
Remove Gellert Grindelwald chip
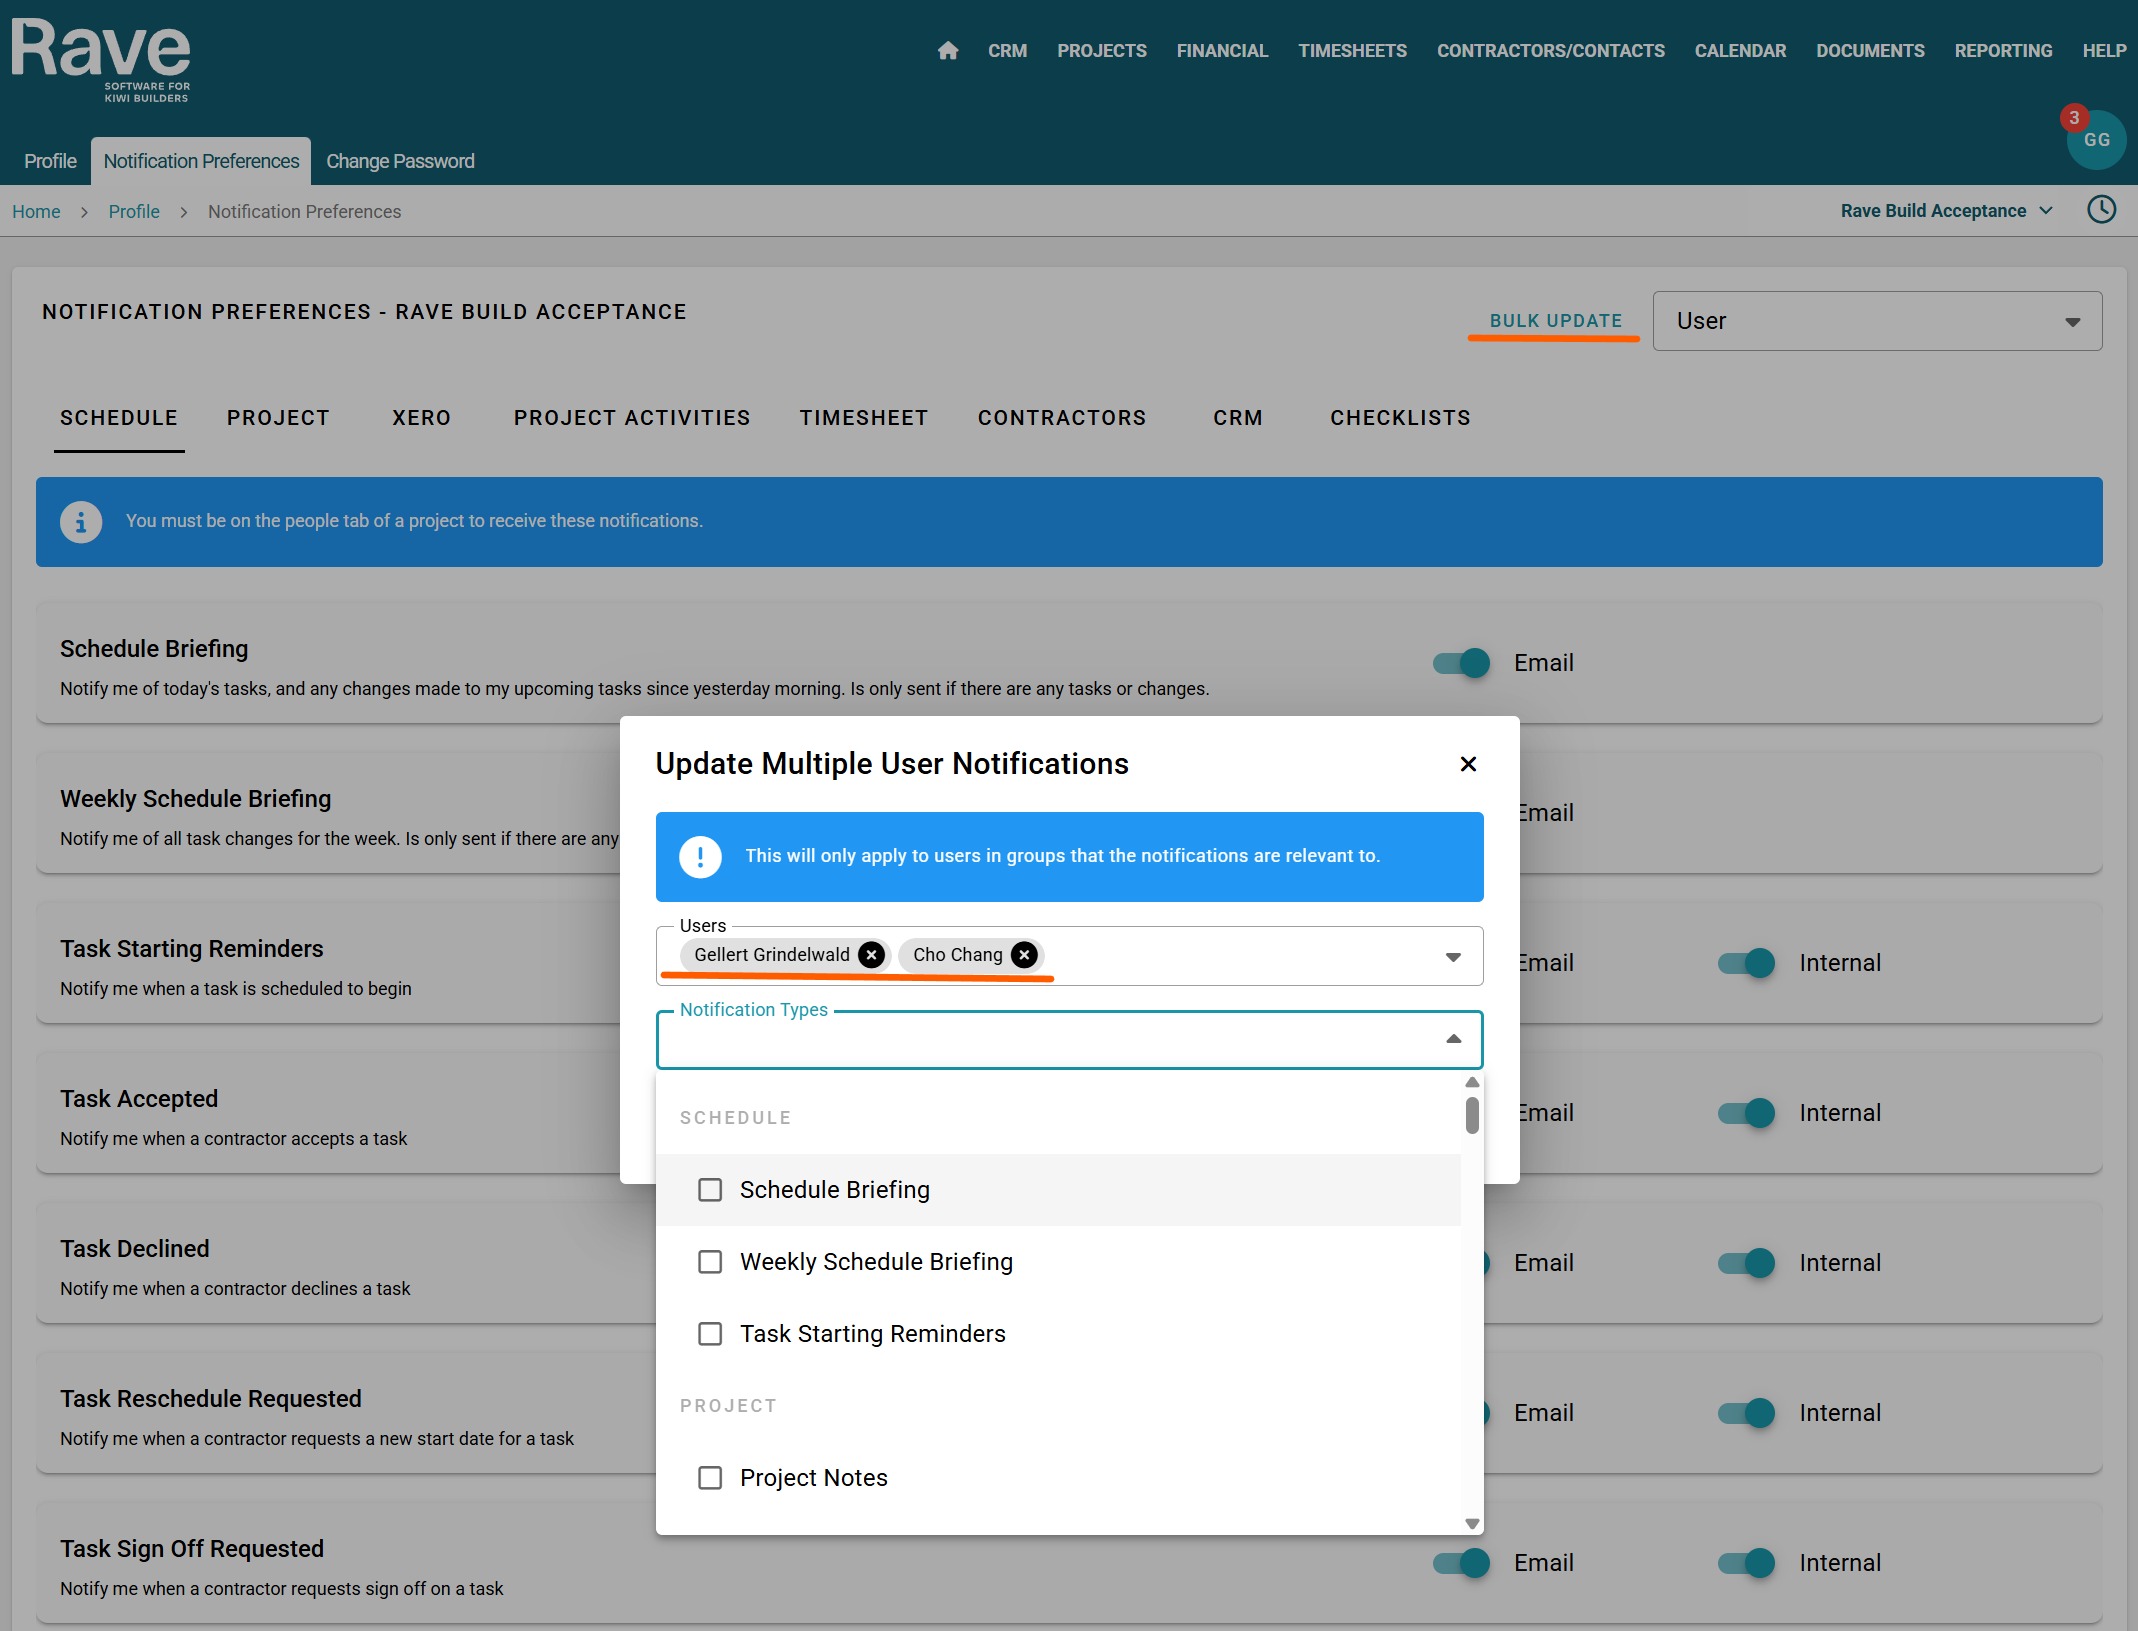coord(872,955)
